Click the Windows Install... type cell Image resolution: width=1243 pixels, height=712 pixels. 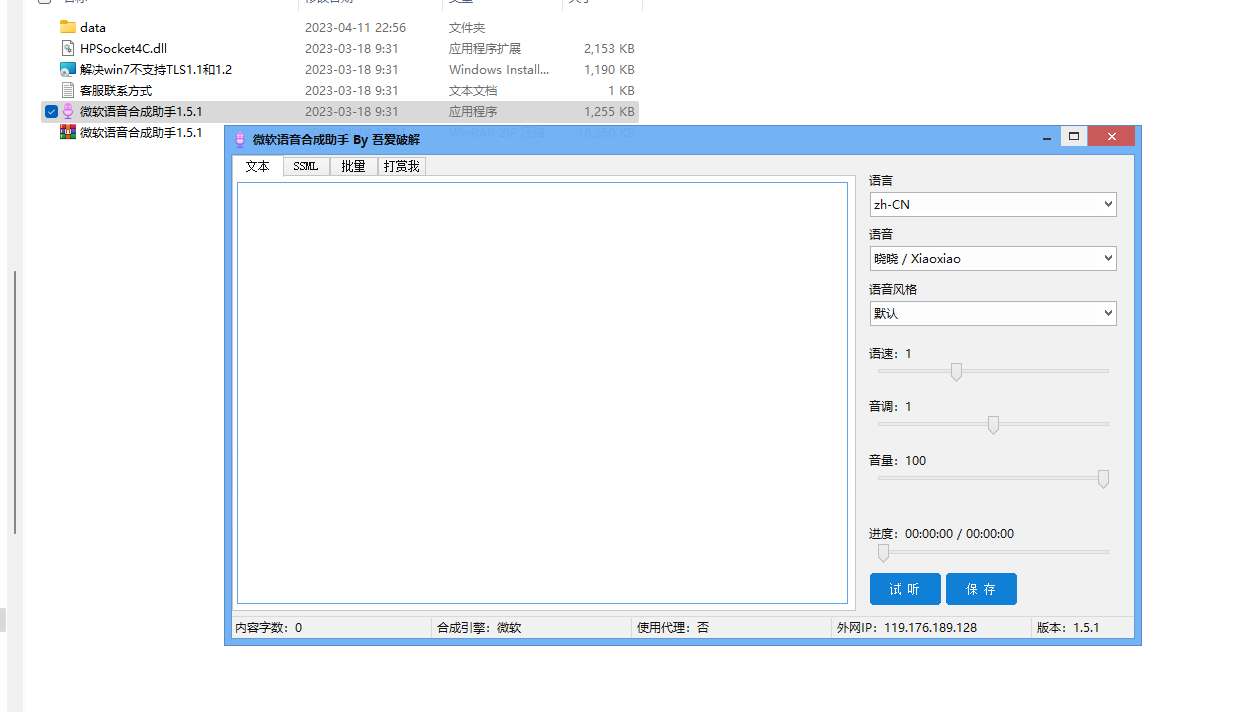pos(499,69)
